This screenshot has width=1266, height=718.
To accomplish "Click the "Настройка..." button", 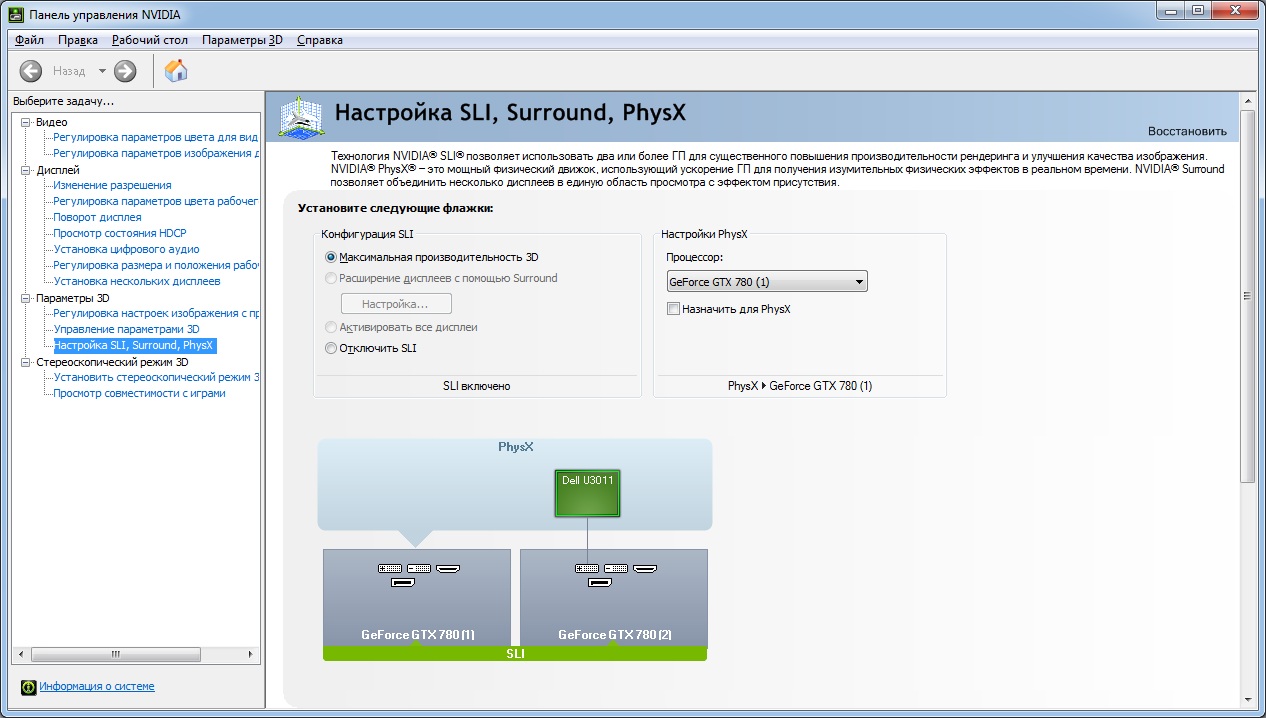I will tap(396, 303).
